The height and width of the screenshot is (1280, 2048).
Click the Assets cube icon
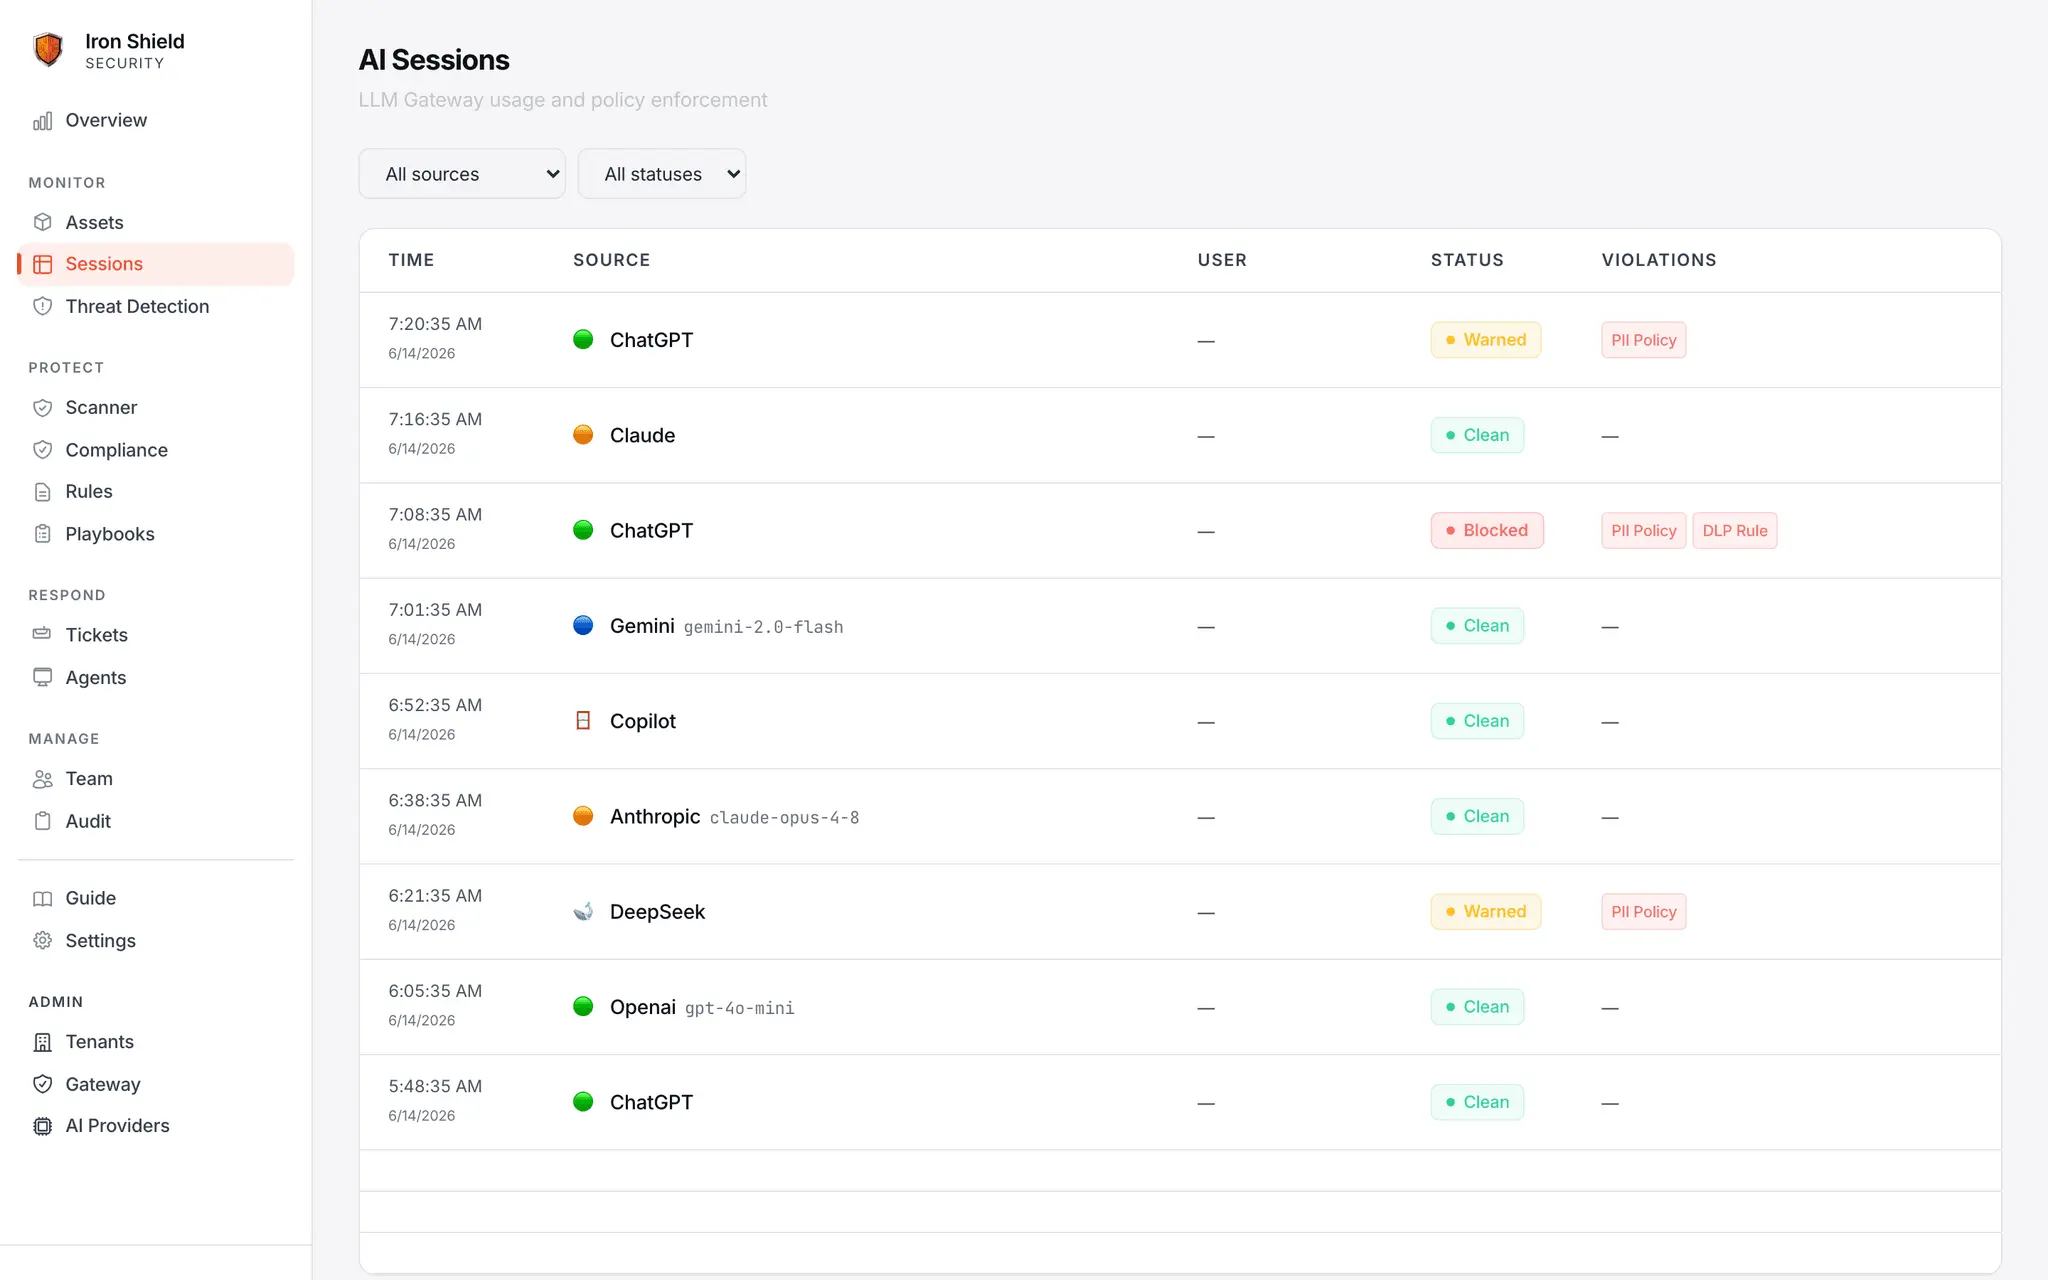(42, 222)
